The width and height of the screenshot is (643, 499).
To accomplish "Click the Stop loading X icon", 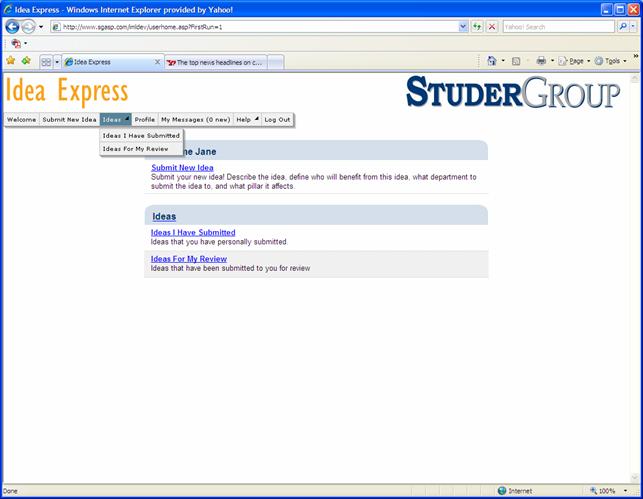I will coord(492,27).
